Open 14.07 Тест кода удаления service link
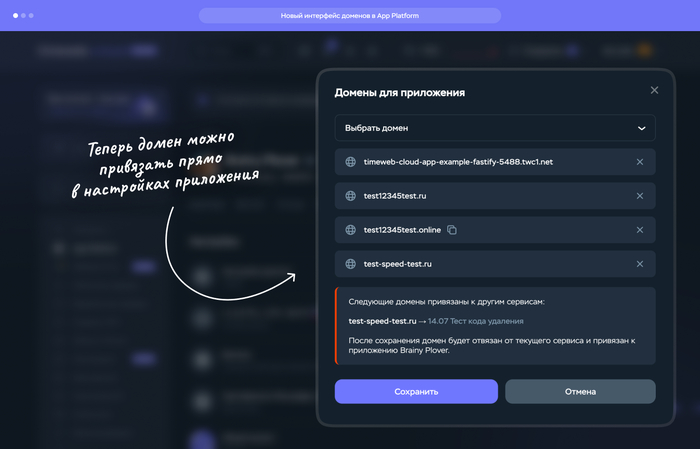This screenshot has width=700, height=449. 475,321
